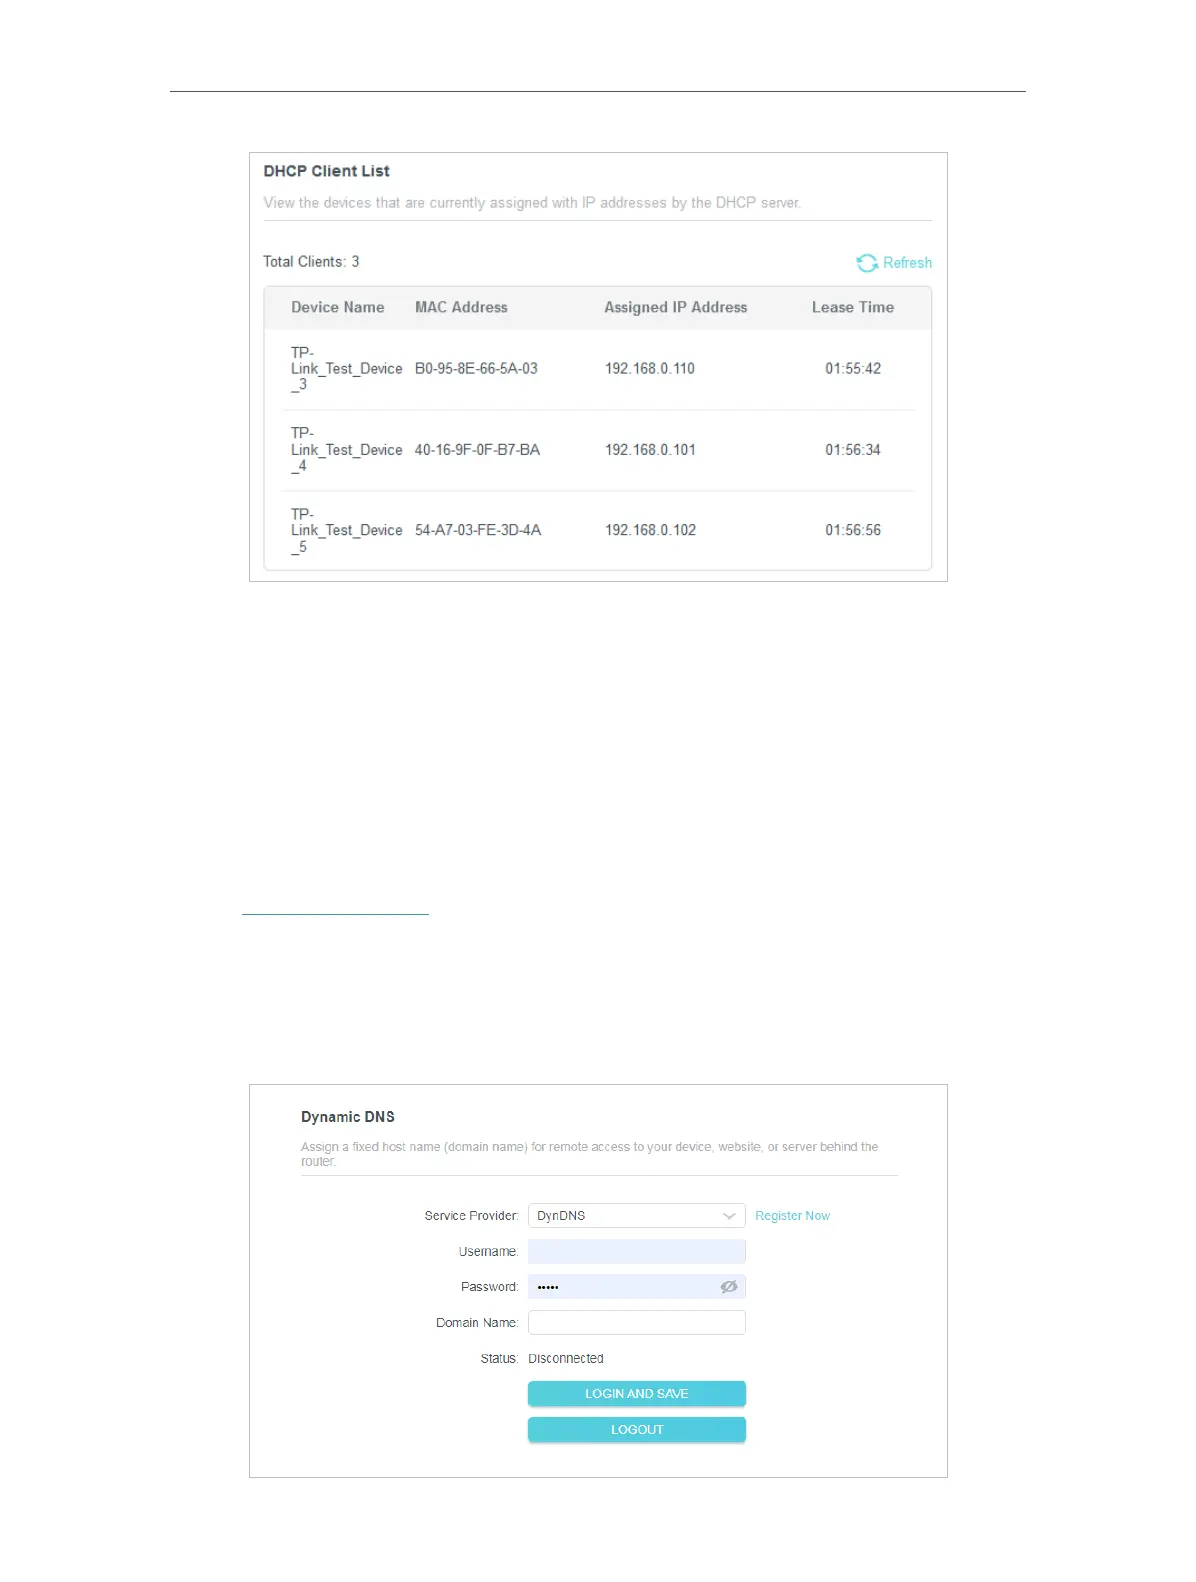Click the Service Provider label
Viewport: 1196px width, 1582px height.
tap(471, 1216)
